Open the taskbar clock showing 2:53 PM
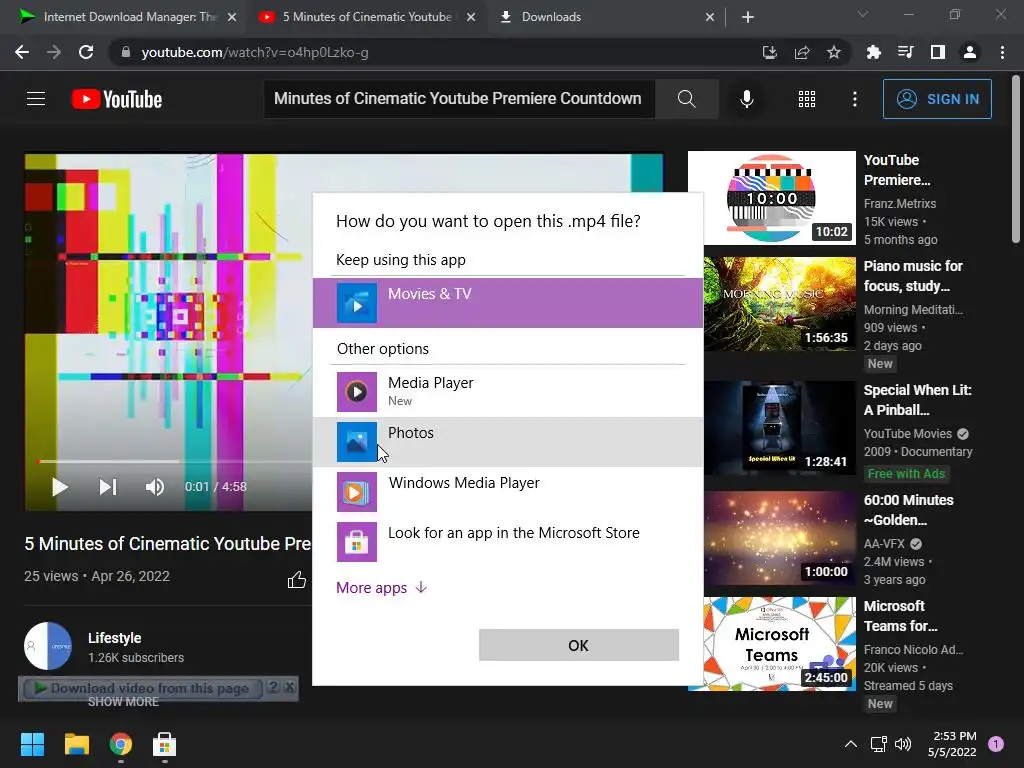The height and width of the screenshot is (768, 1024). [x=952, y=744]
